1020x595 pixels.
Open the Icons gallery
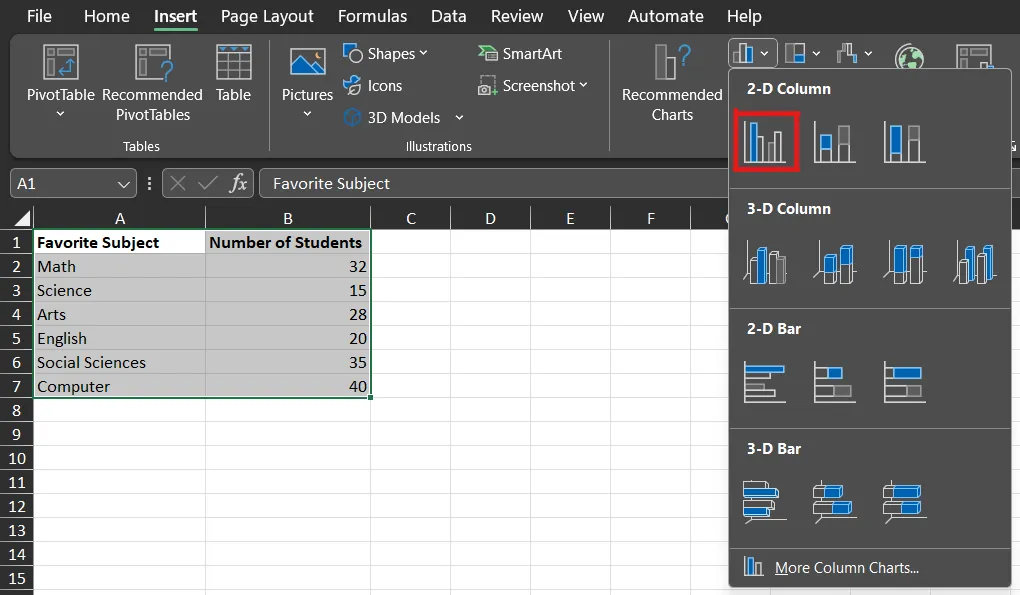click(x=373, y=85)
